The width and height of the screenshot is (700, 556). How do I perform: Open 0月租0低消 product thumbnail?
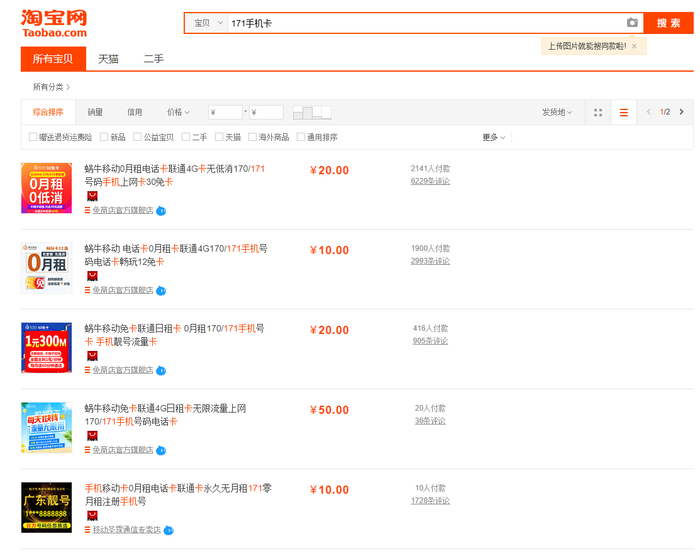click(46, 188)
